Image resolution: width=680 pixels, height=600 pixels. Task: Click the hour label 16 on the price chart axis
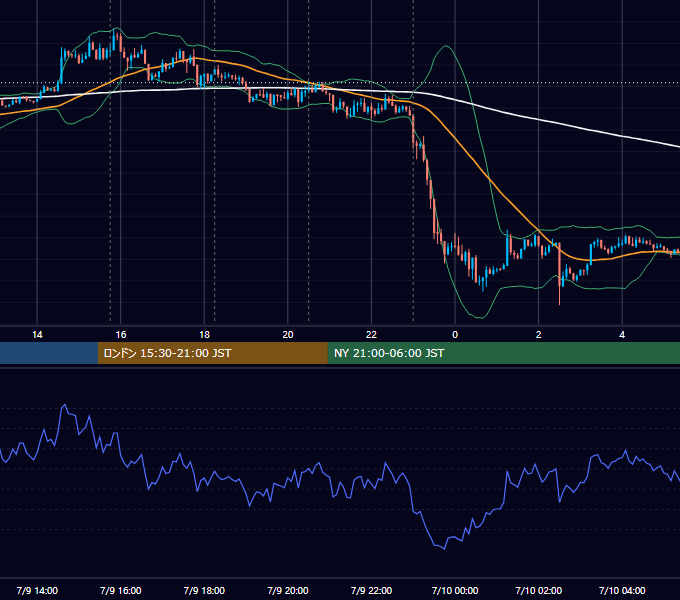point(121,335)
